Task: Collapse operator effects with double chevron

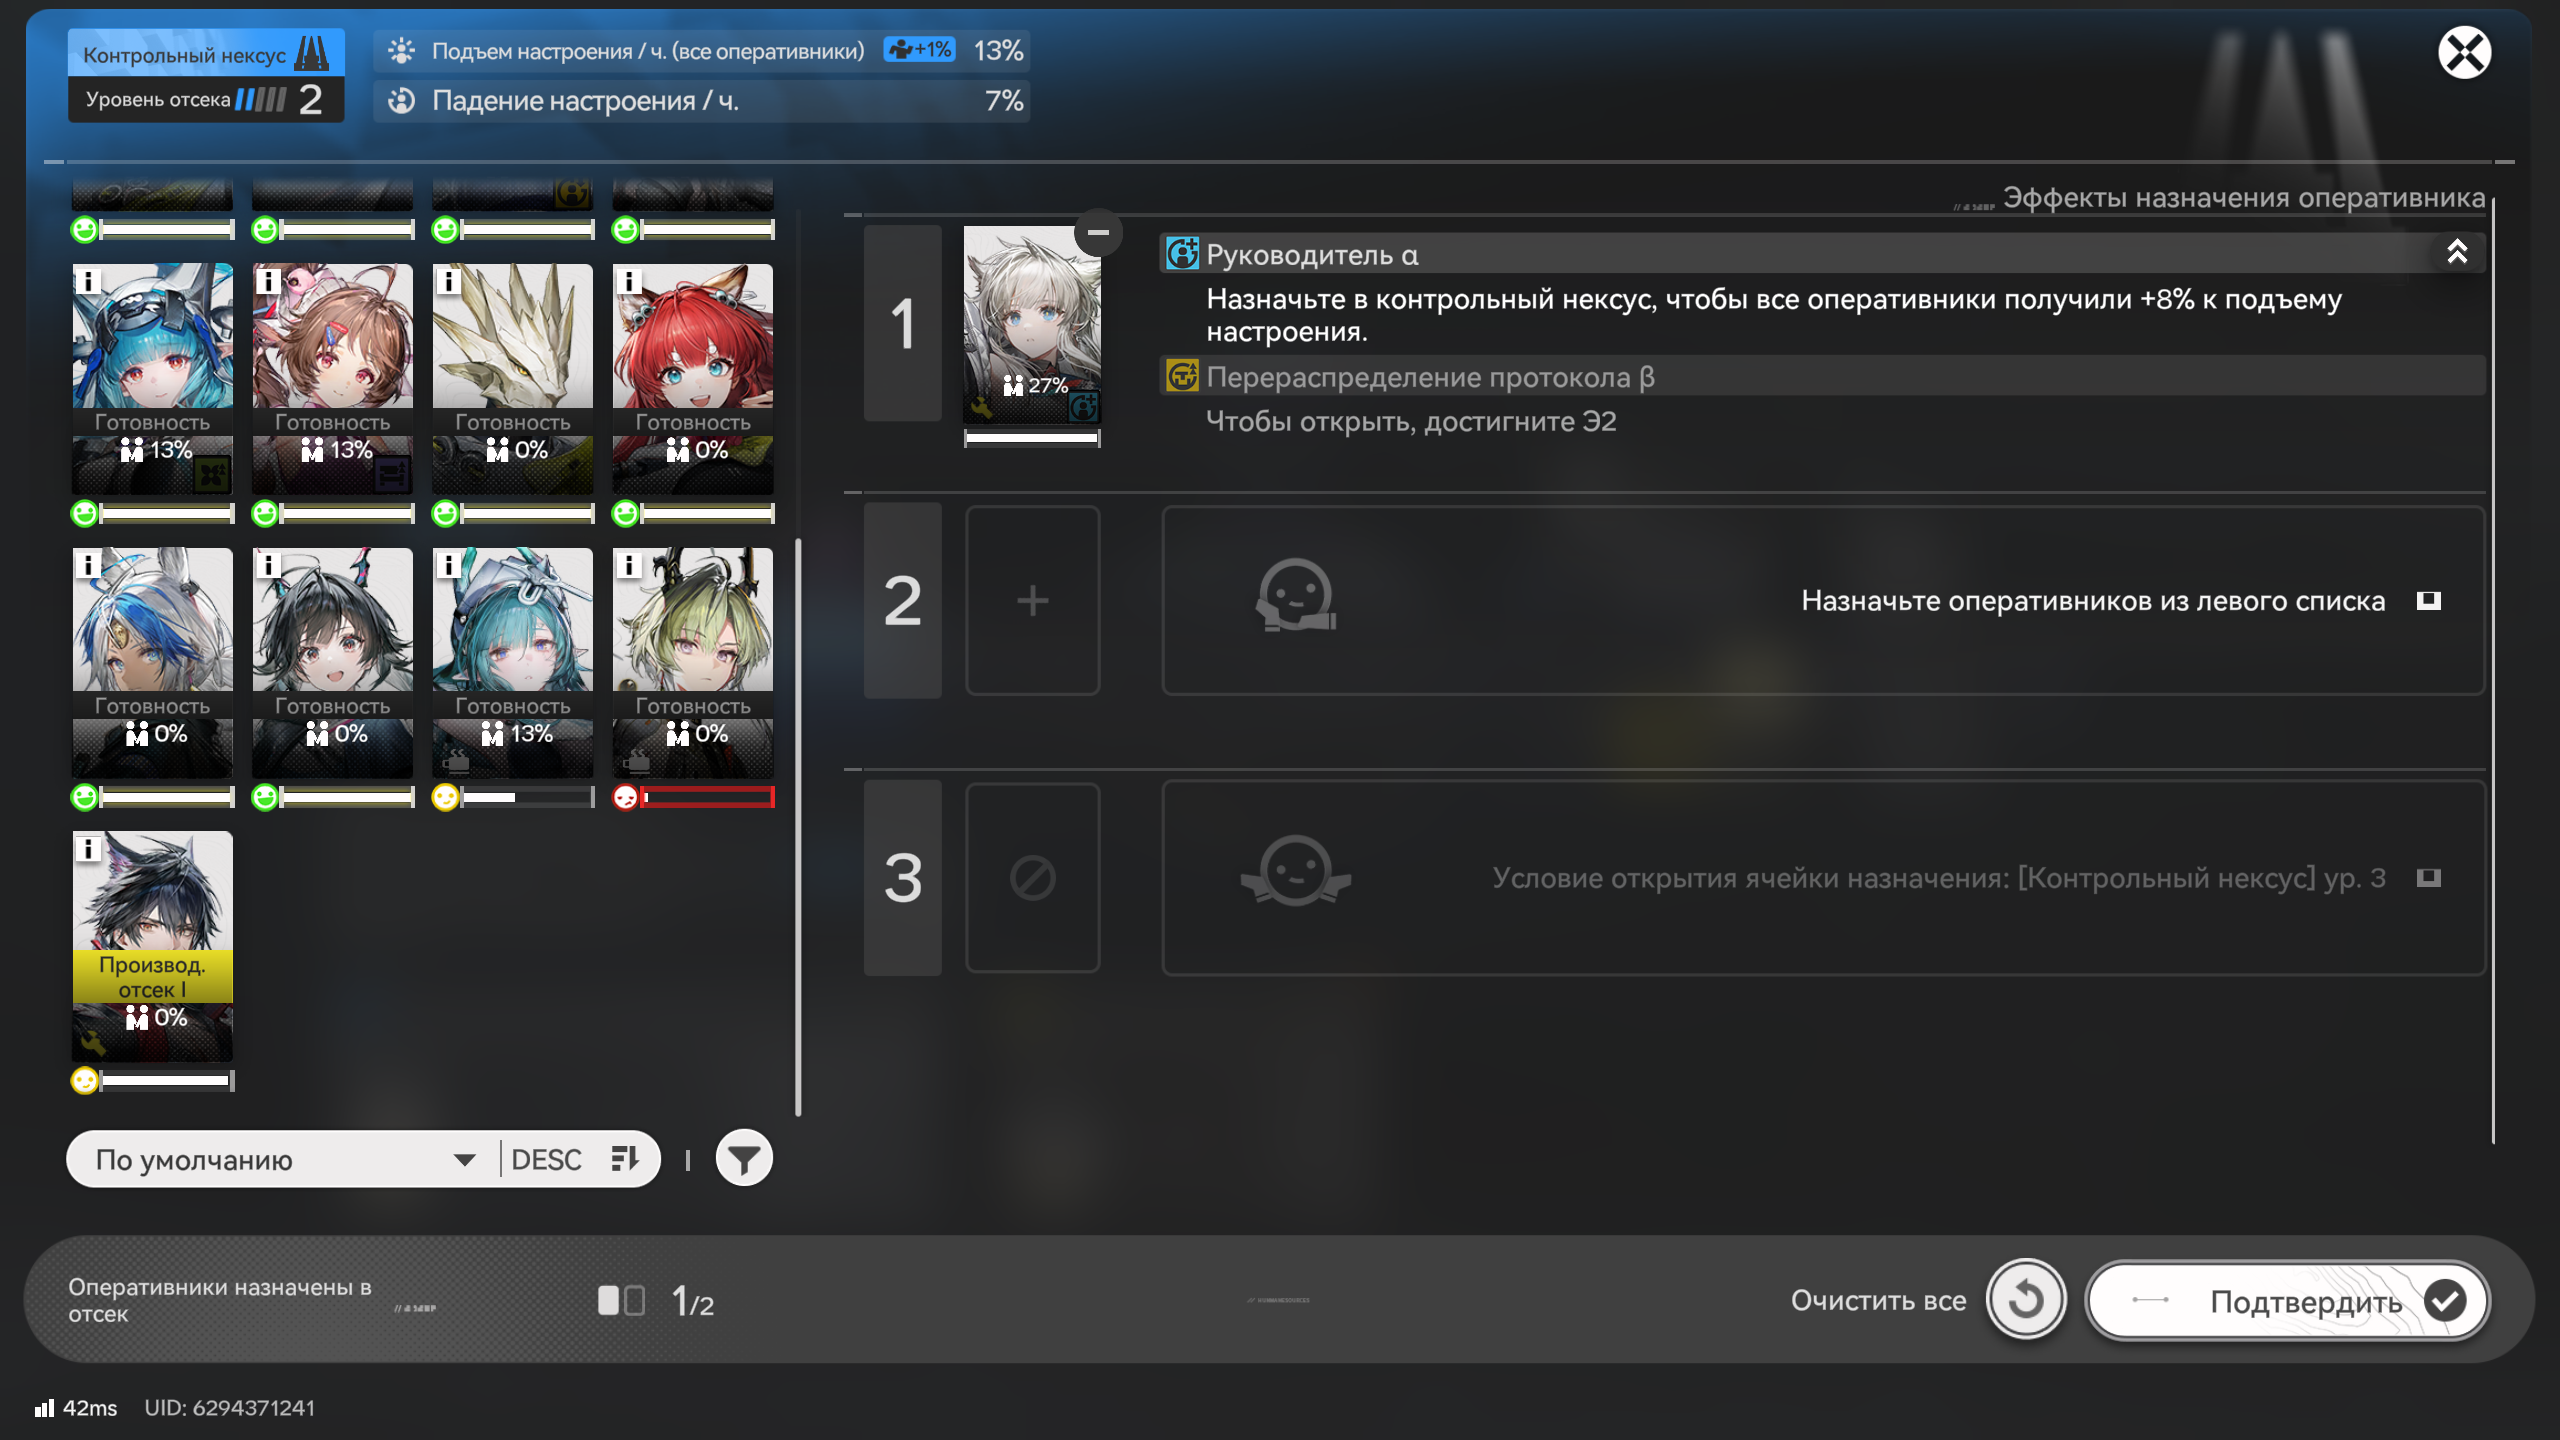Action: coord(2456,252)
